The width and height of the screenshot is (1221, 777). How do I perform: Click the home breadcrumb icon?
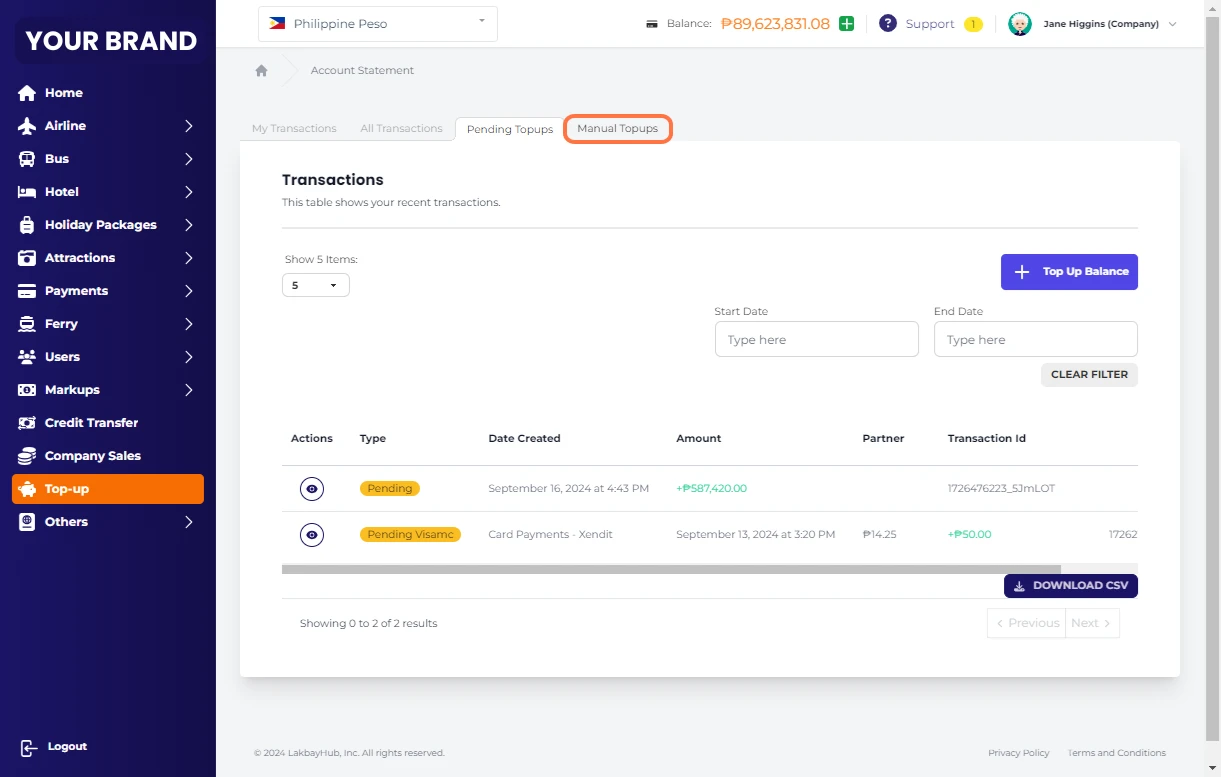point(261,71)
